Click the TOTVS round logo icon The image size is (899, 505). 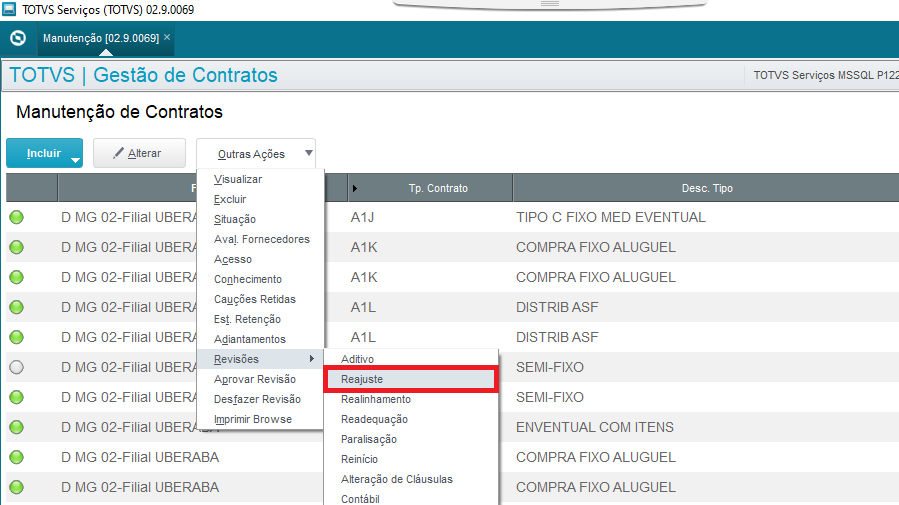(x=18, y=38)
